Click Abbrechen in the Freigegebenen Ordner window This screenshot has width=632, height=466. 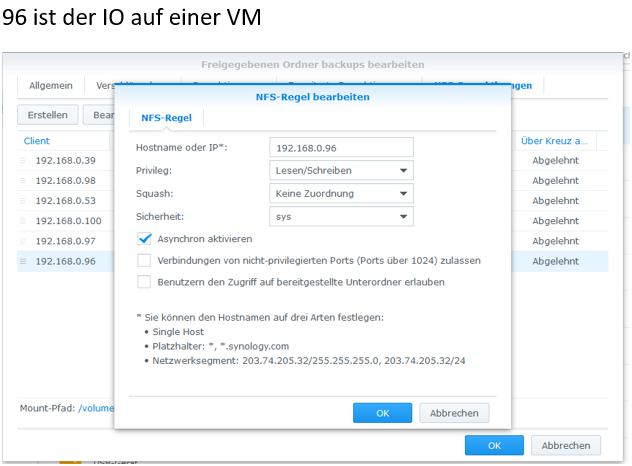tap(566, 445)
